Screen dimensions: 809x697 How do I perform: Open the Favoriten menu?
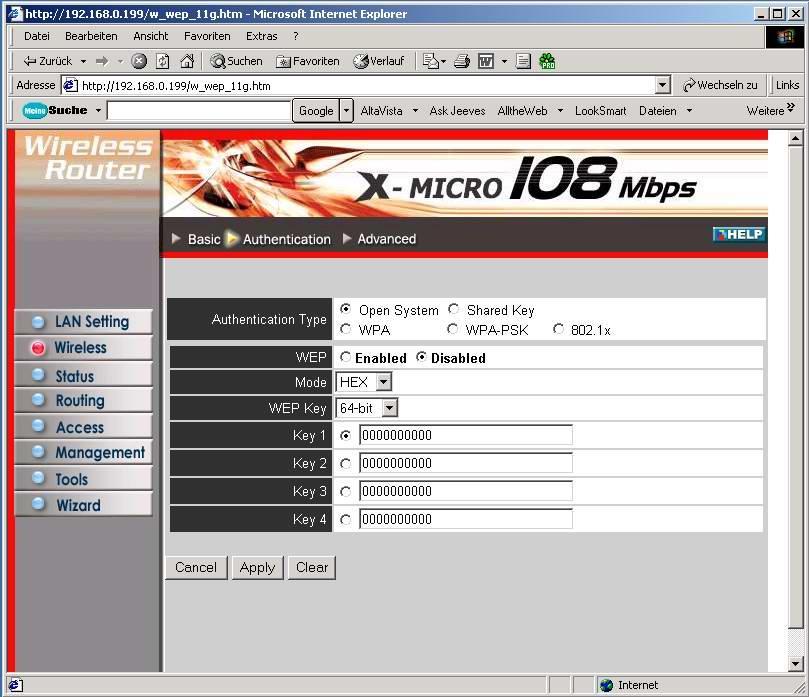(x=207, y=36)
